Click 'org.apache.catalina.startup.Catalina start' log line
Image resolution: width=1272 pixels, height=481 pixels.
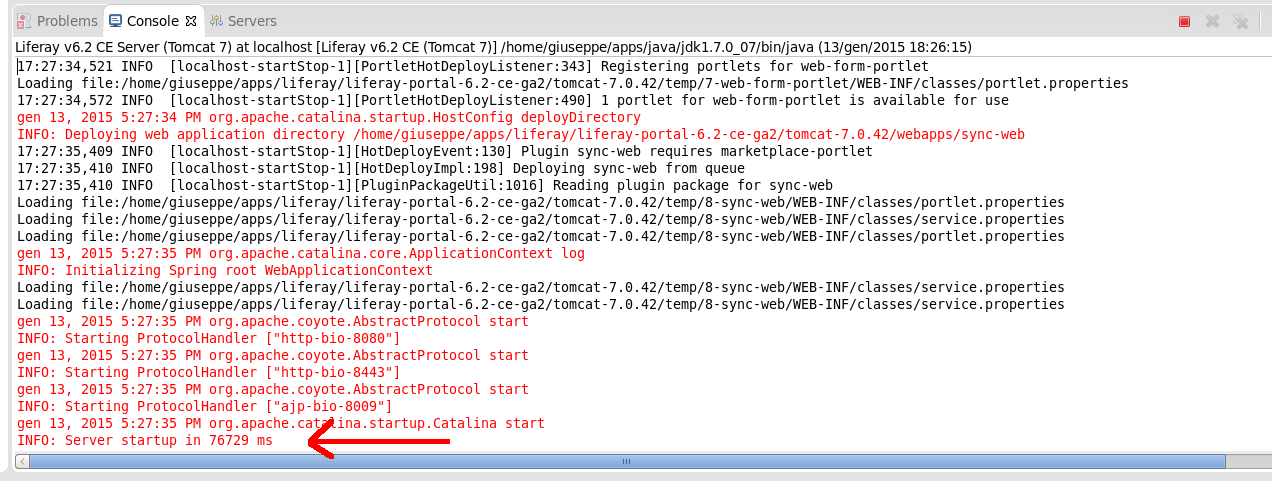click(x=281, y=423)
